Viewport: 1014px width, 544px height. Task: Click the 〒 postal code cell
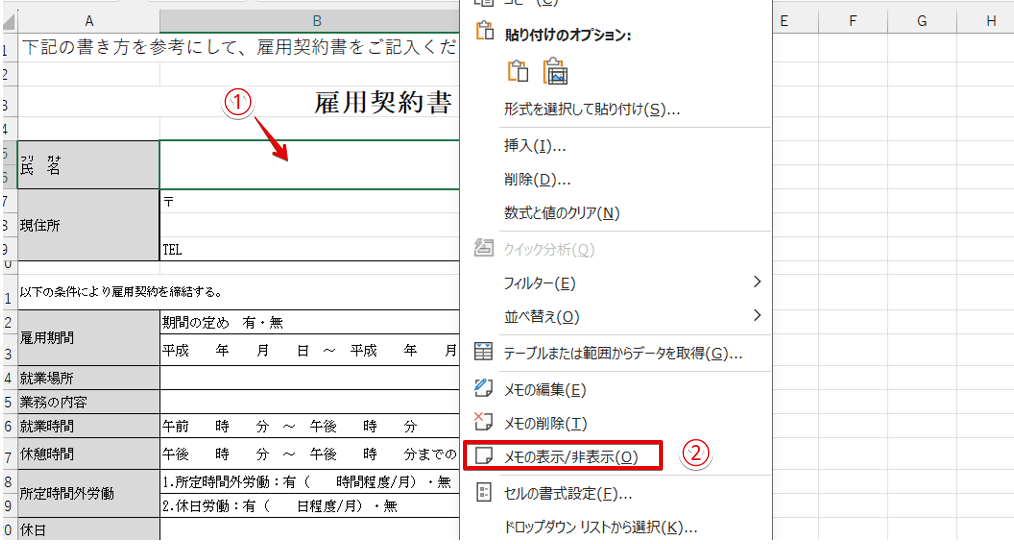pos(309,201)
